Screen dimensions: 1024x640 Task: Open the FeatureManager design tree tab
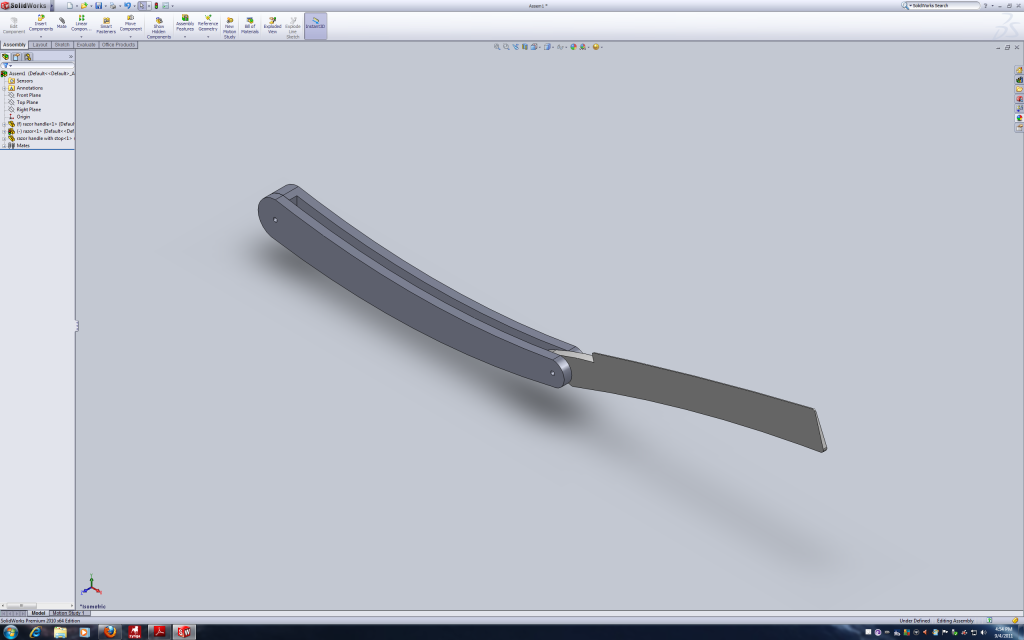tap(5, 57)
